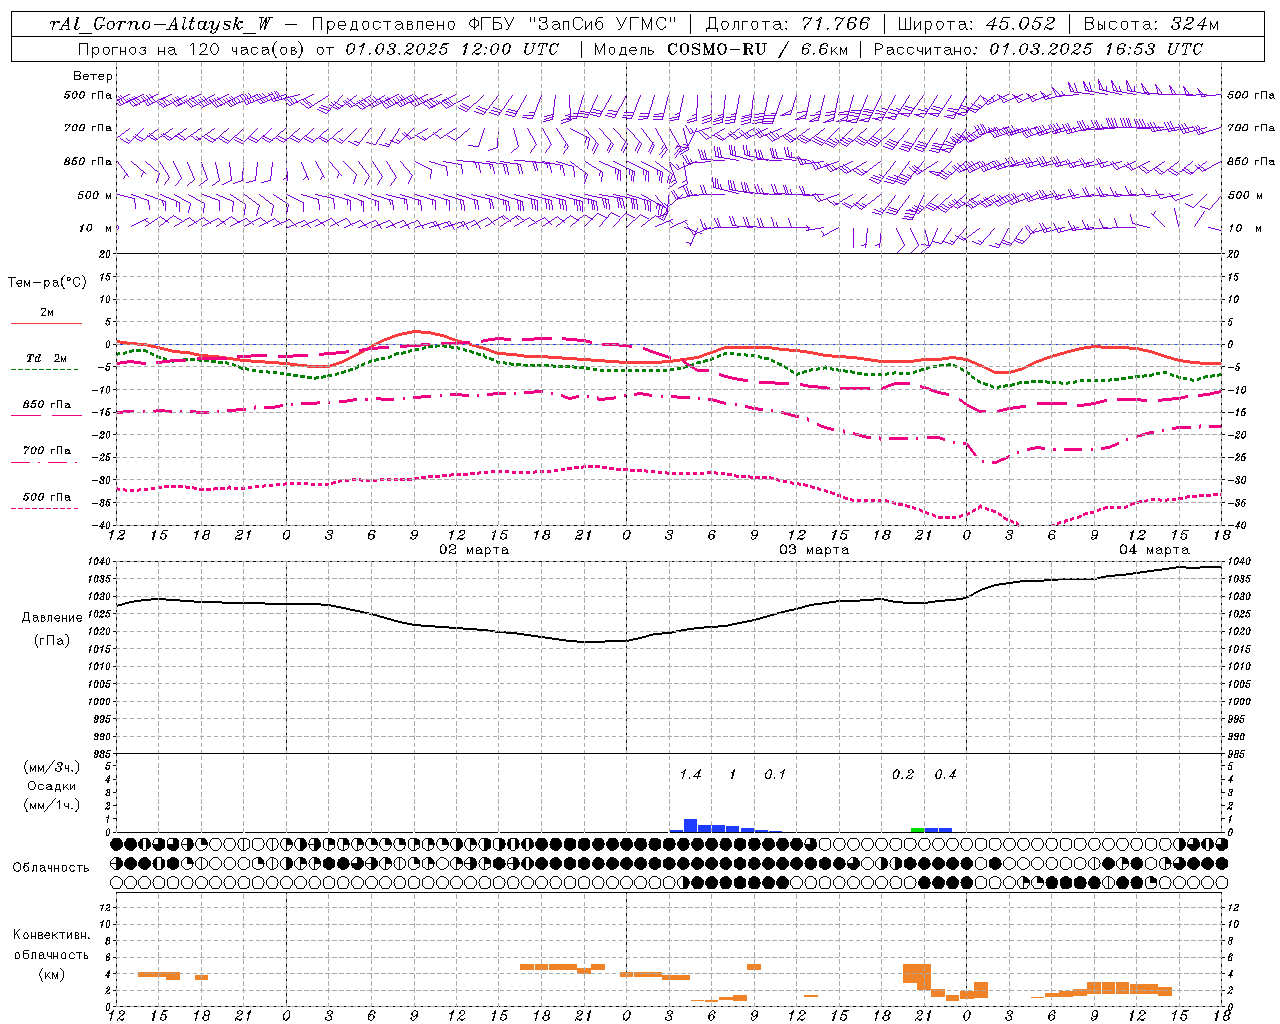Click the 1.4 precipitation amount value
Viewport: 1280px width, 1024px height.
690,775
